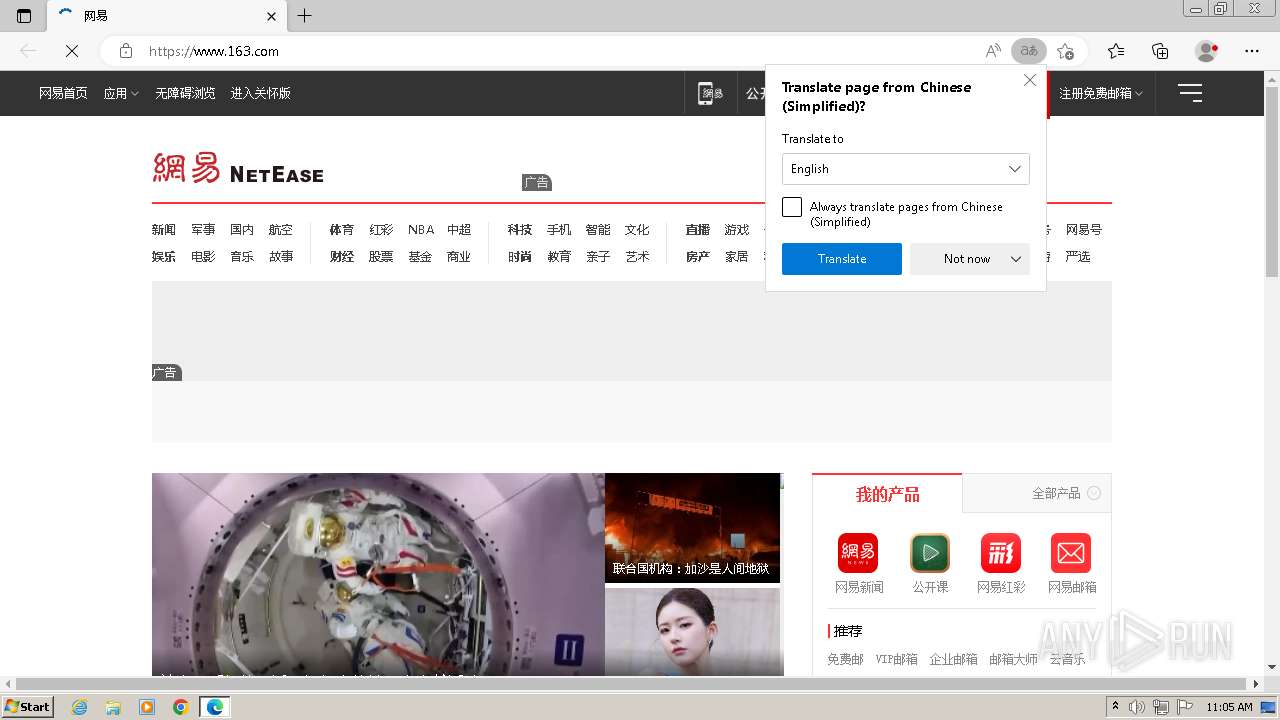Click the Translate button
Screen dimensions: 1280x720
click(x=842, y=259)
